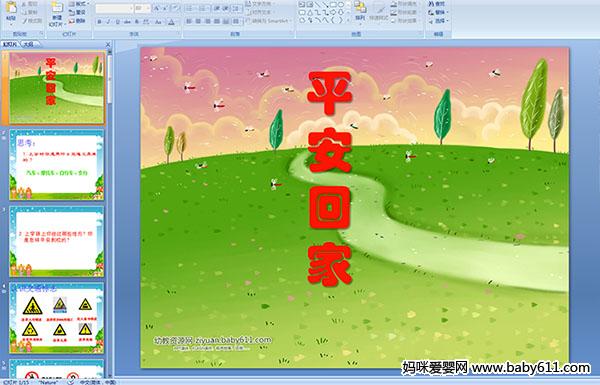
Task: Toggle Bold formatting button
Action: coord(99,22)
